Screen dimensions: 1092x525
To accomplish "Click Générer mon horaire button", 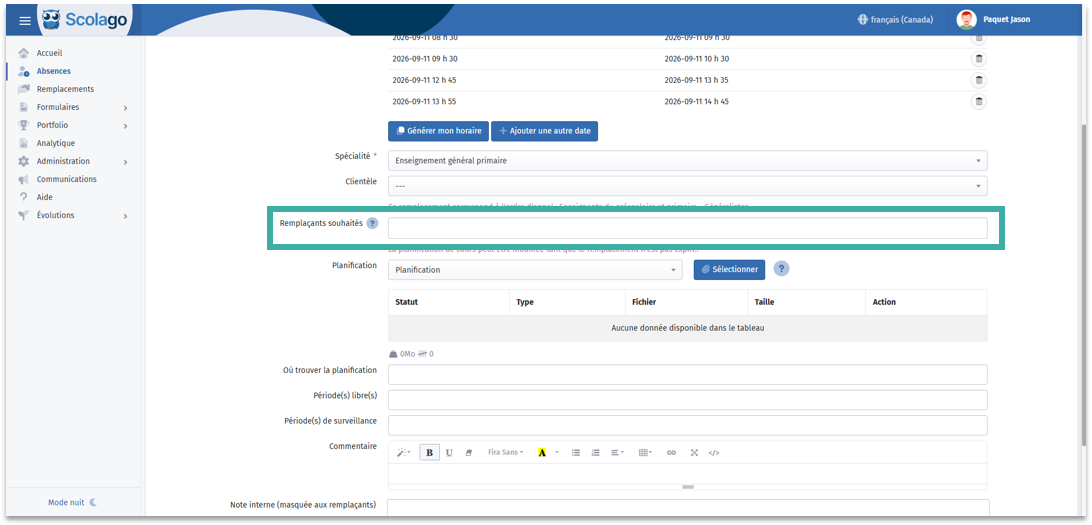I will (x=438, y=131).
